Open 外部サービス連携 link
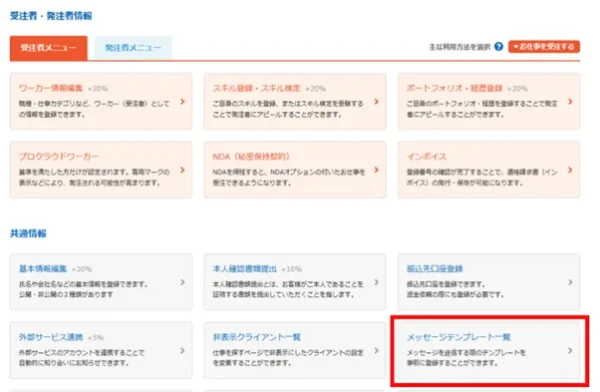 pyautogui.click(x=51, y=337)
